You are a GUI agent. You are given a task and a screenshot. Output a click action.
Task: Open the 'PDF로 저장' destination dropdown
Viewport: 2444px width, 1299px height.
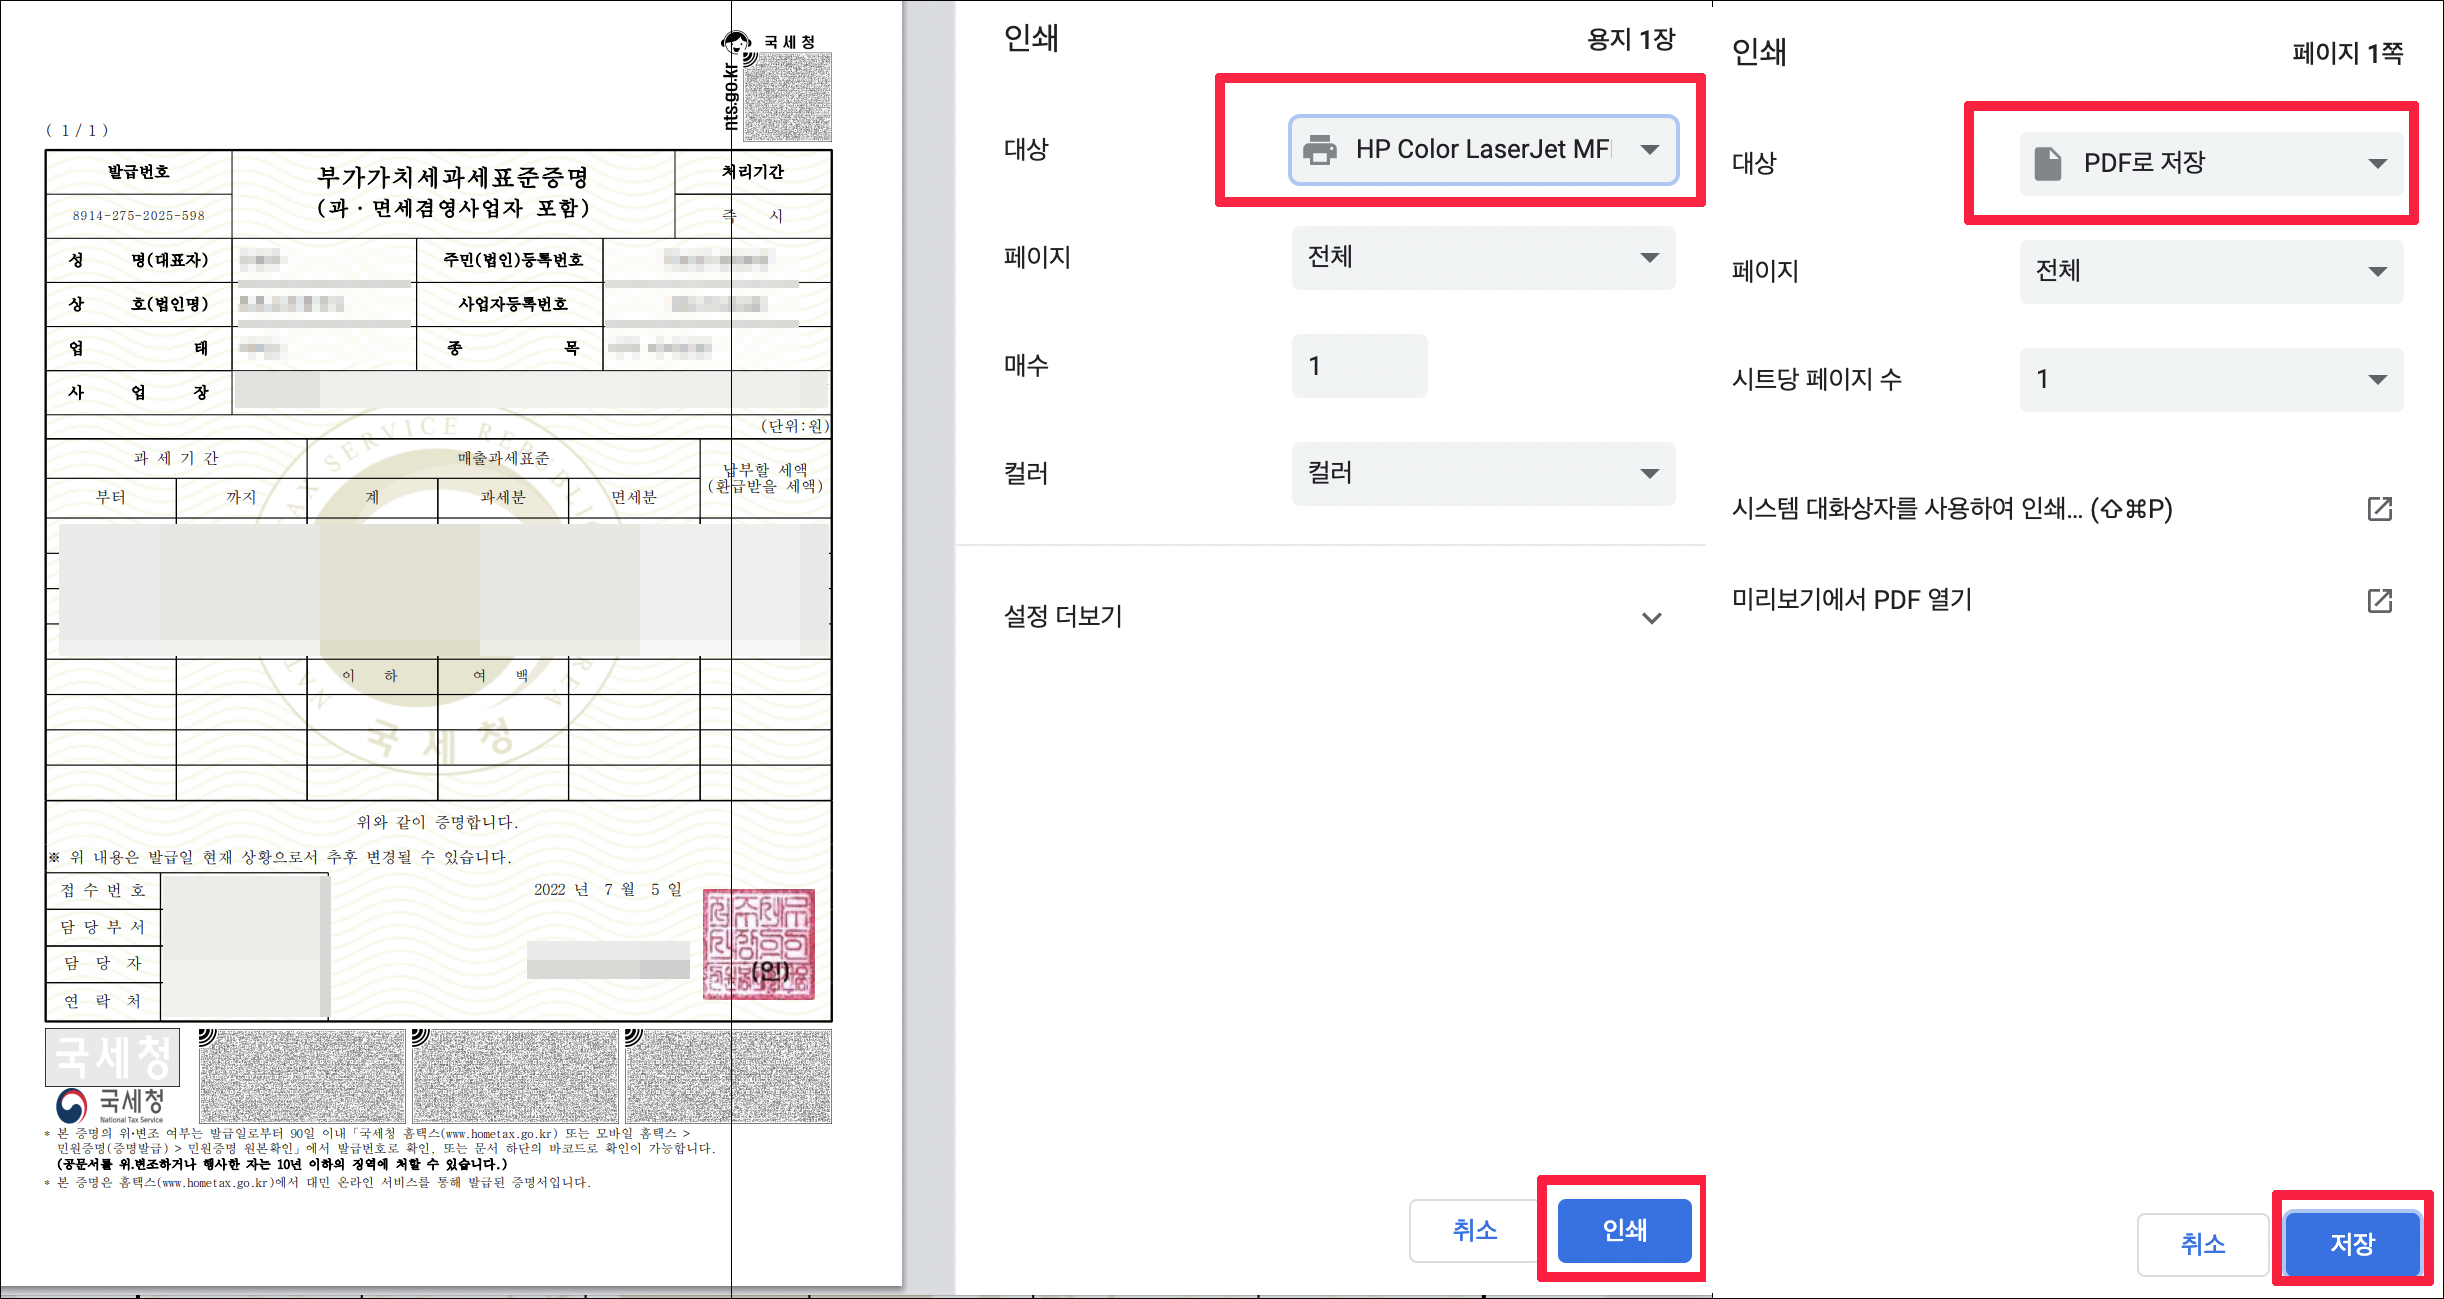[2211, 163]
